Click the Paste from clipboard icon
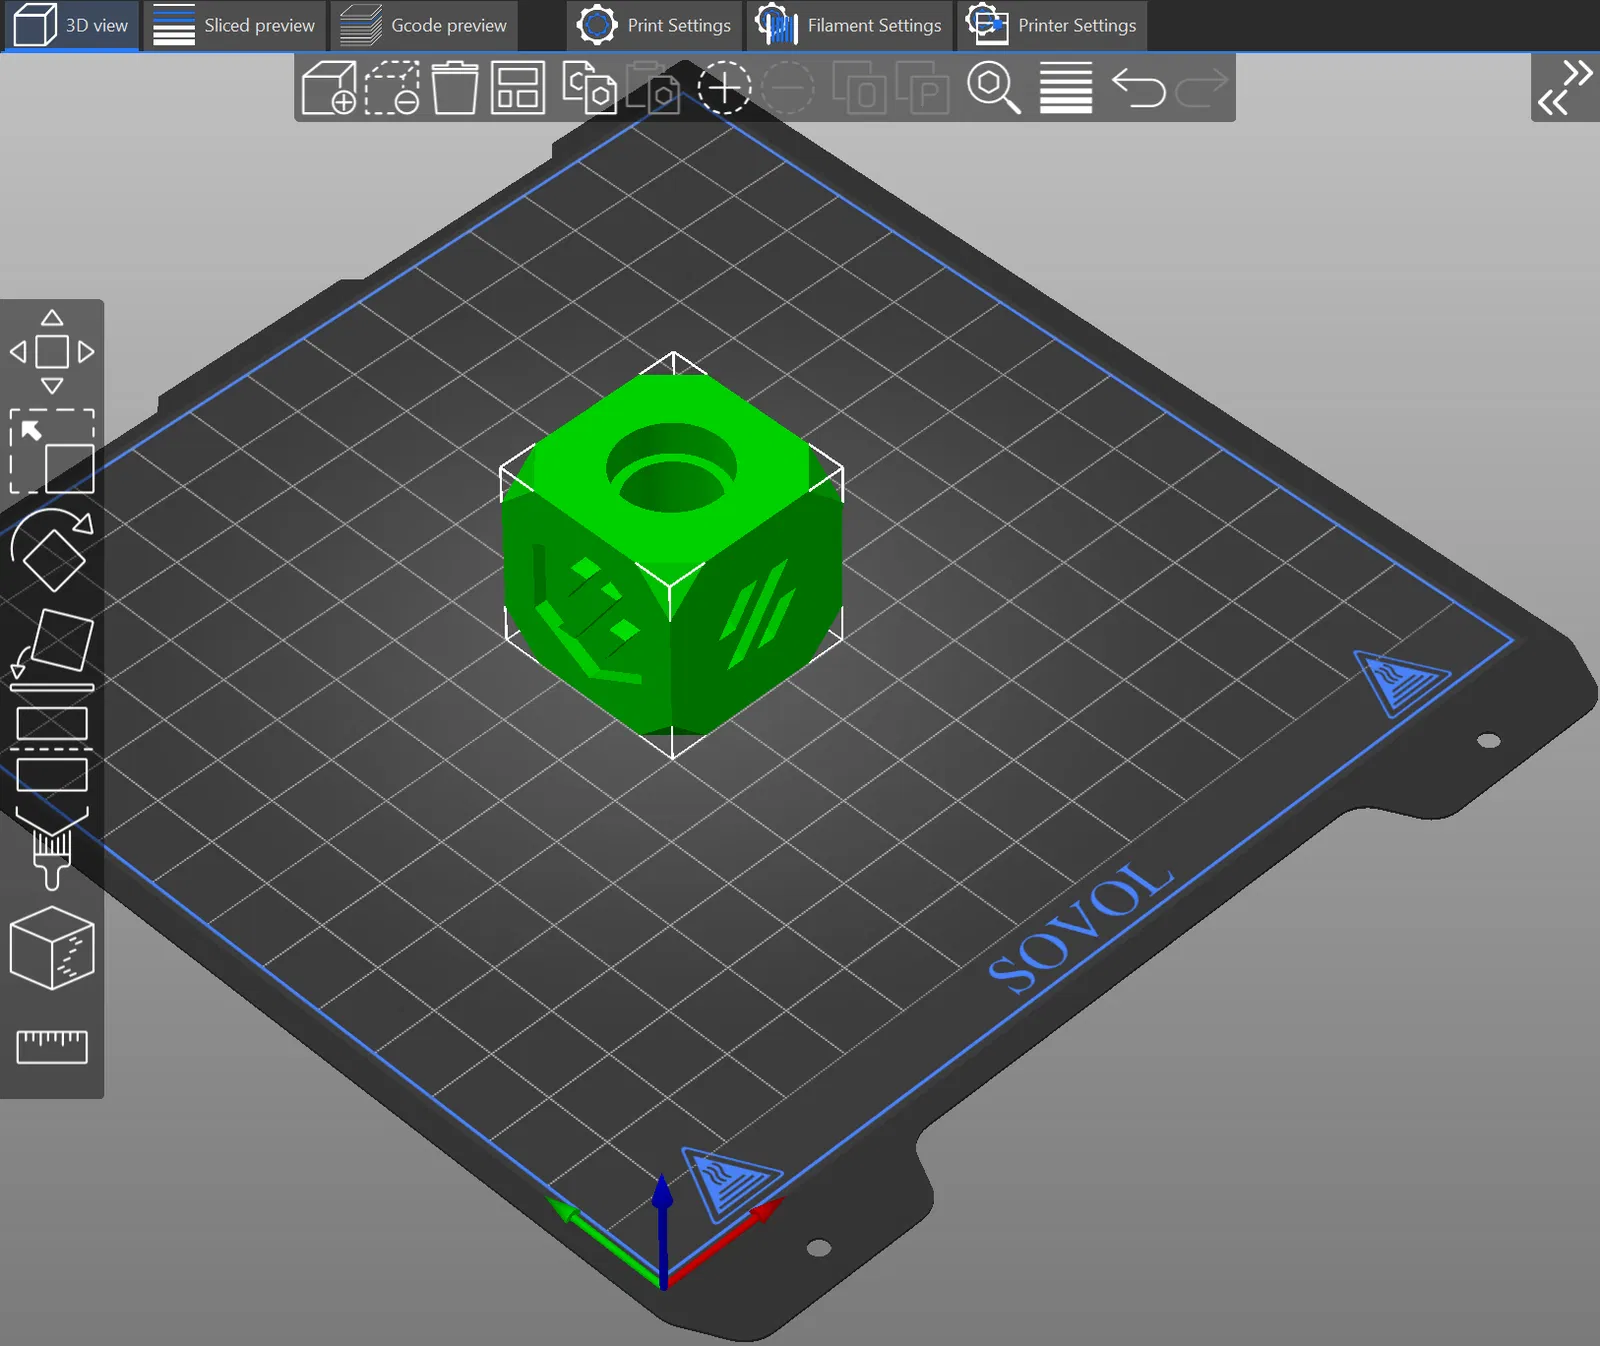 coord(652,88)
